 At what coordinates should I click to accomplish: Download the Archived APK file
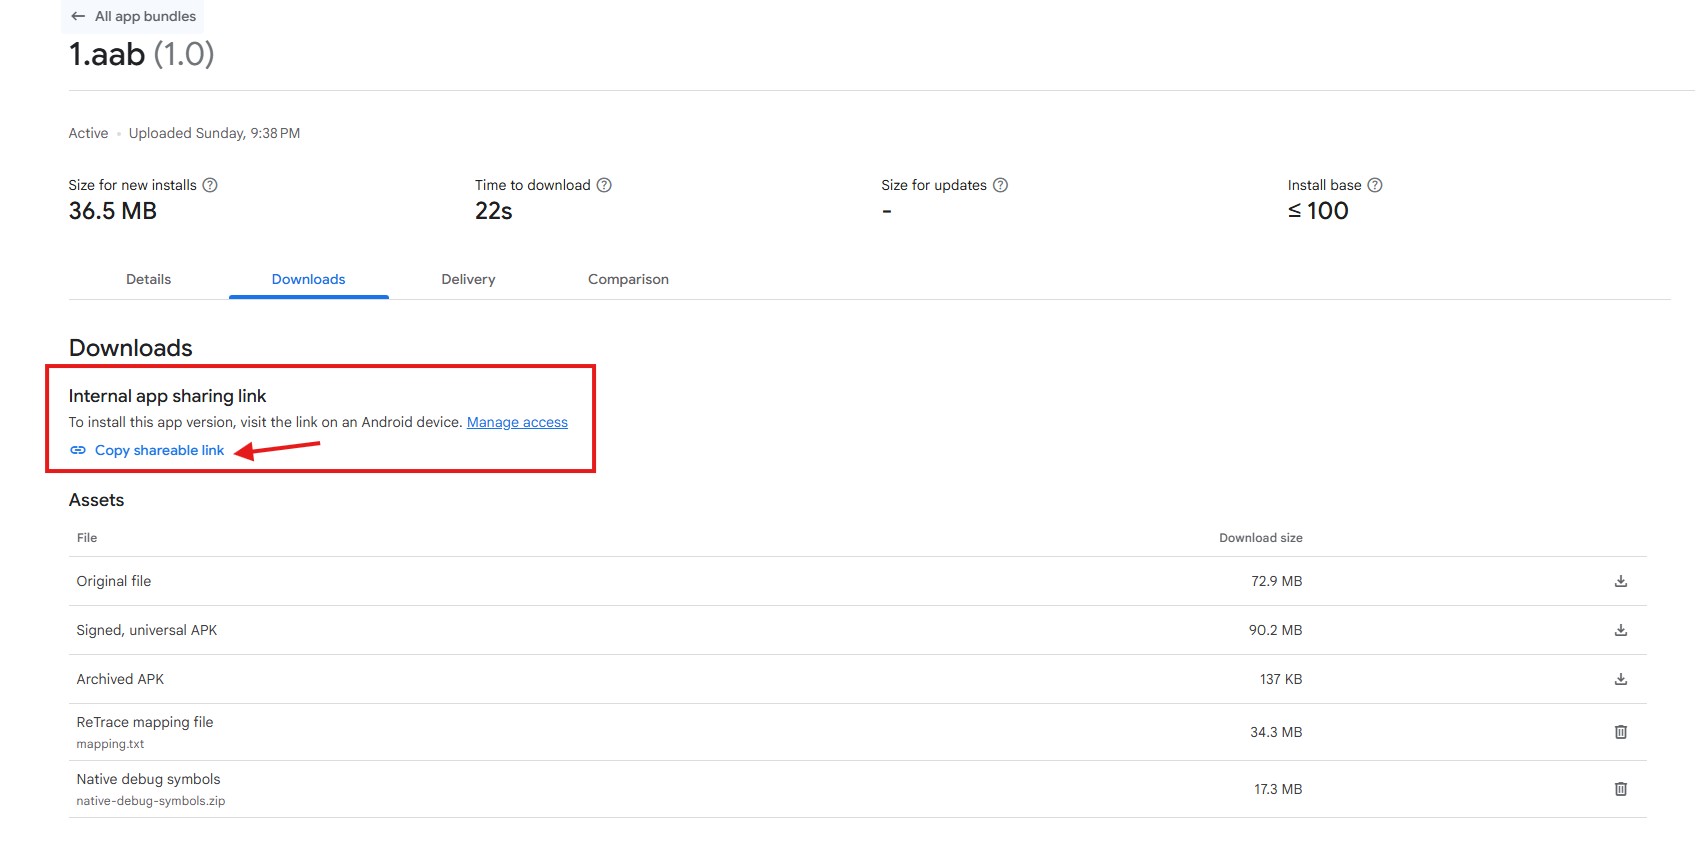(1620, 679)
